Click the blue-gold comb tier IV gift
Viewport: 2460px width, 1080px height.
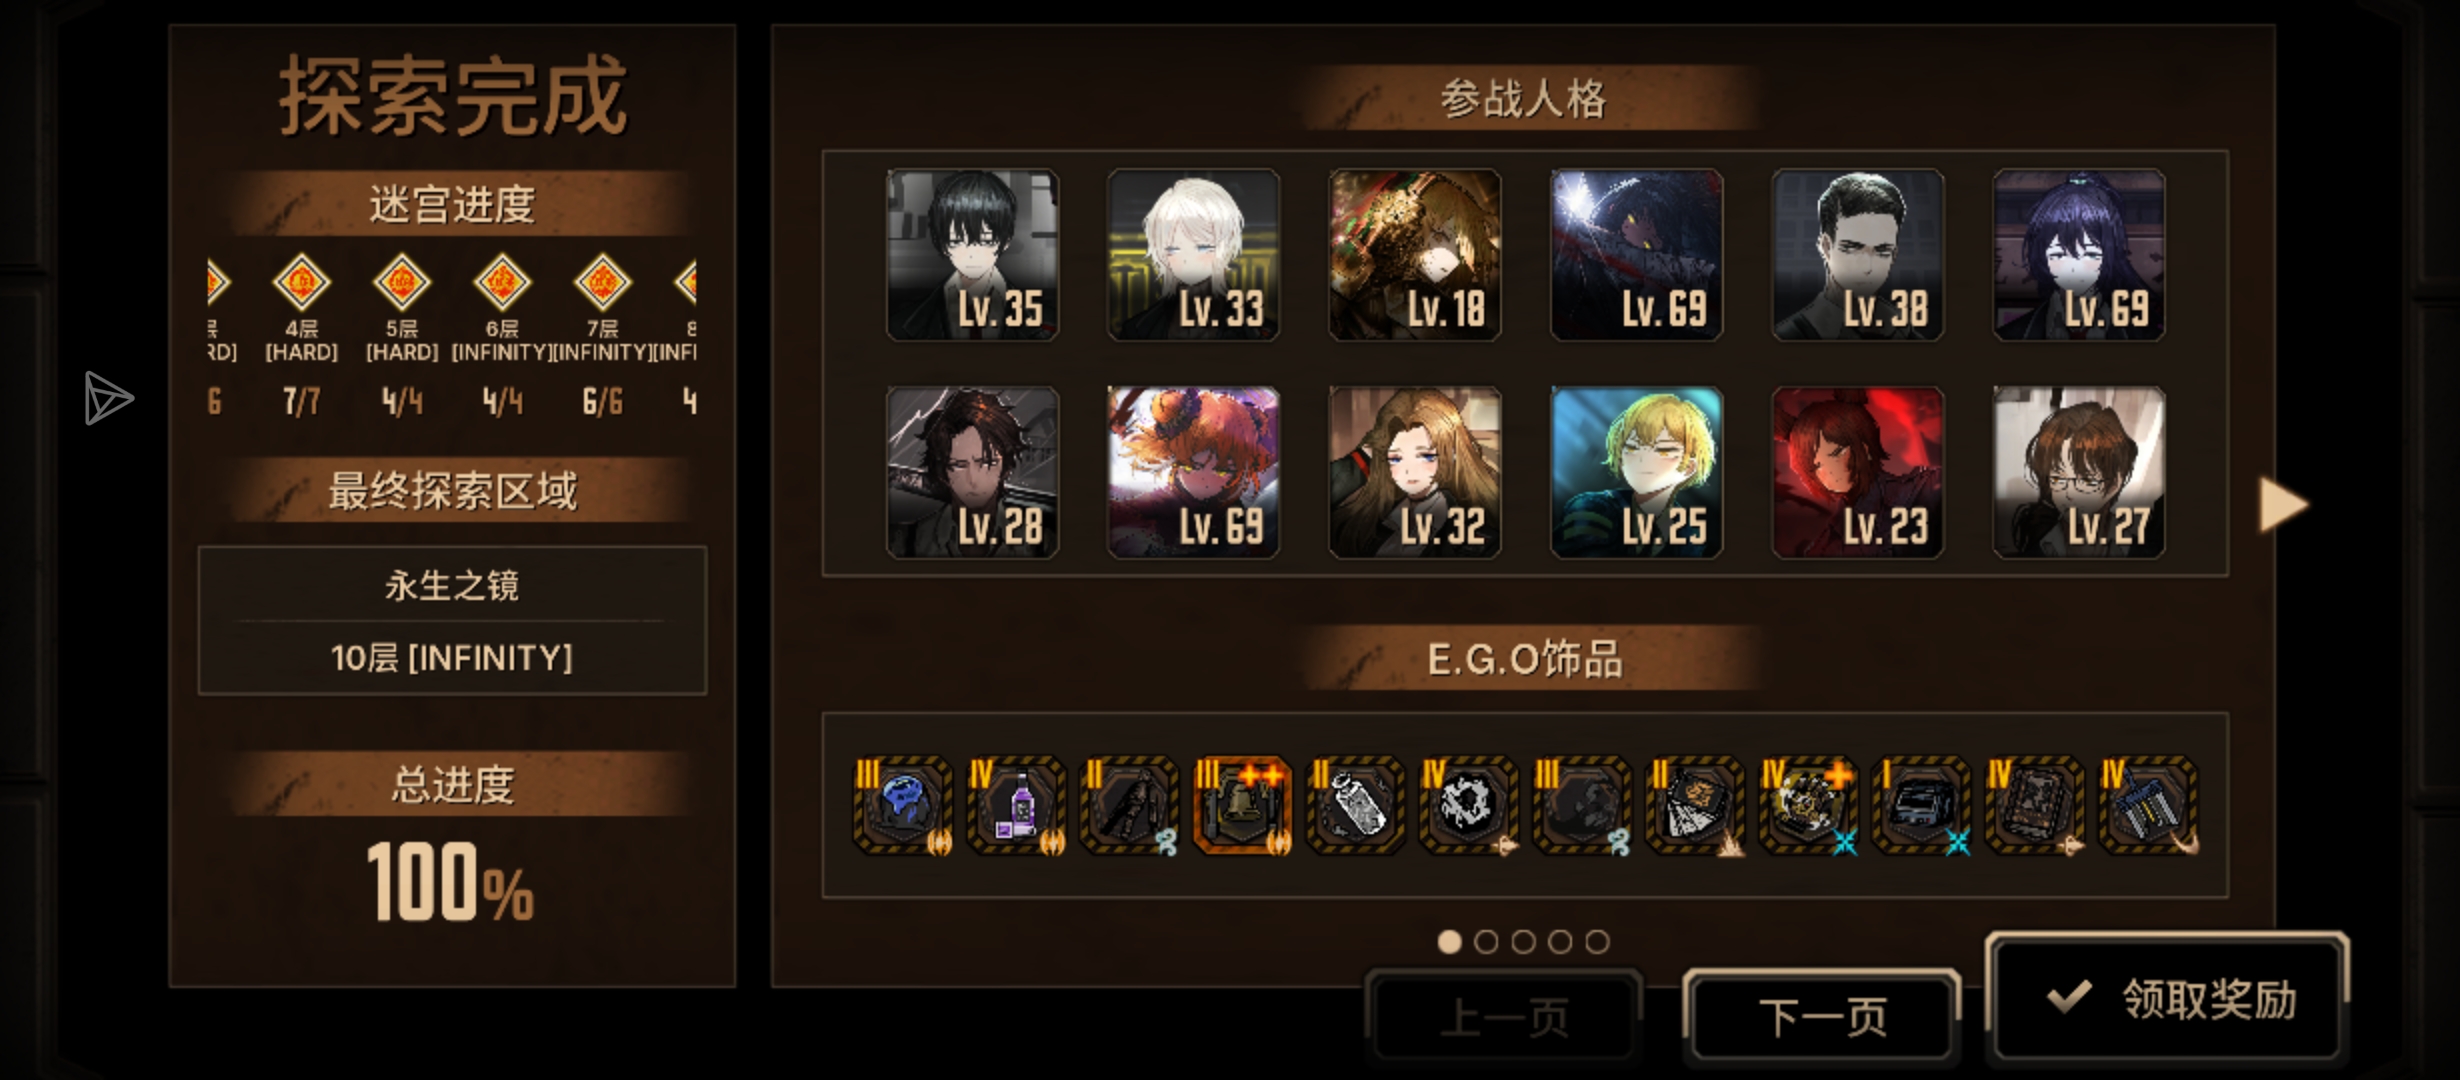pyautogui.click(x=2148, y=805)
